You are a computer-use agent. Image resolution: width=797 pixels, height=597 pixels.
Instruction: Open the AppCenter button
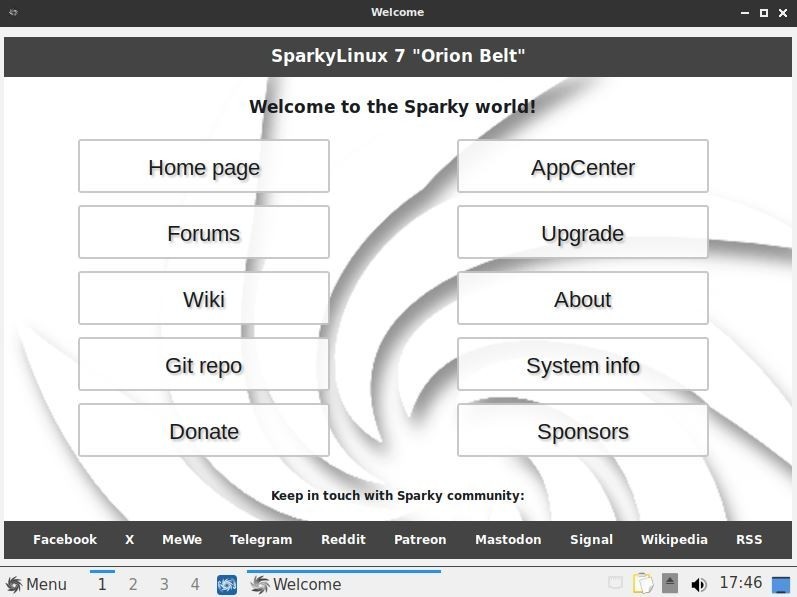point(582,167)
